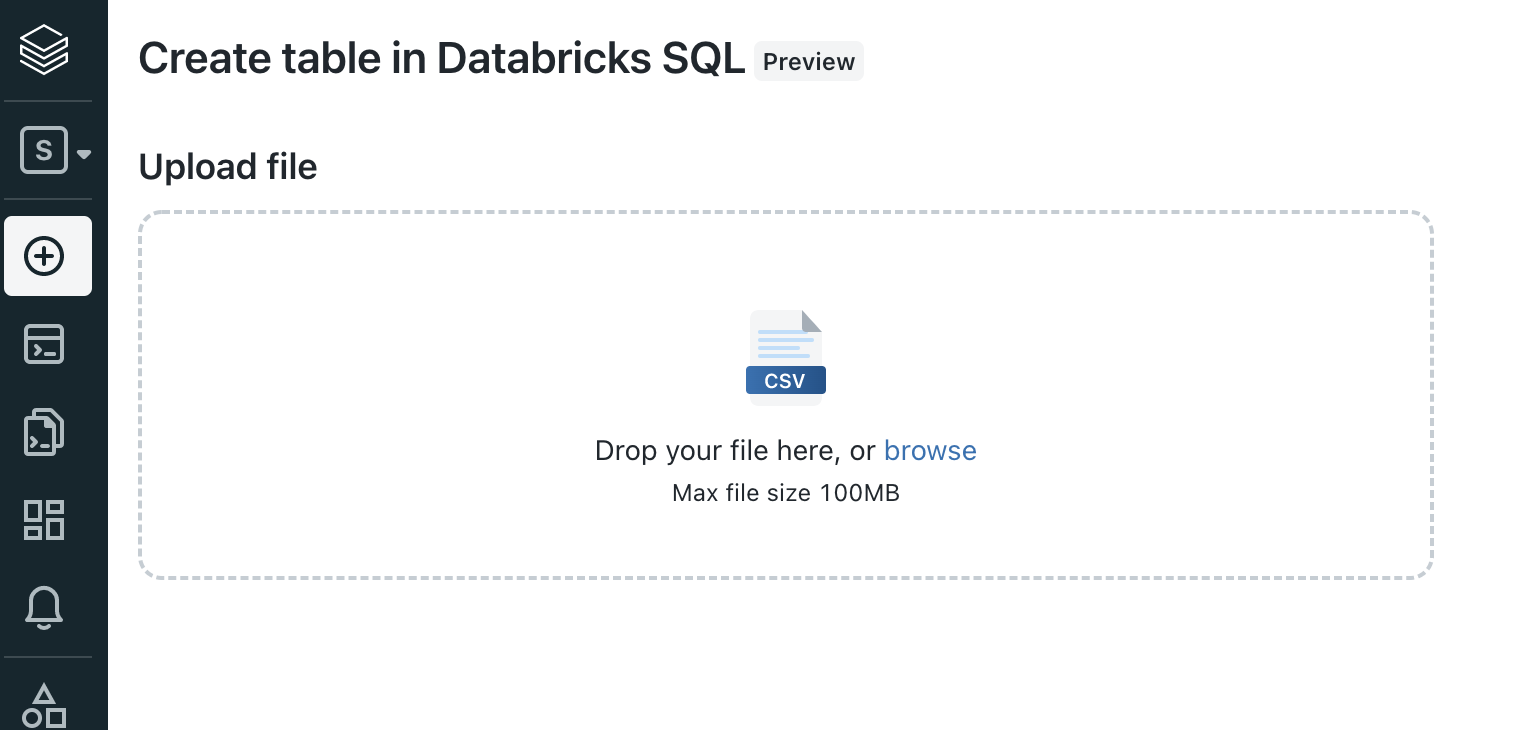Click the Upload file section heading
This screenshot has height=730, width=1534.
227,167
